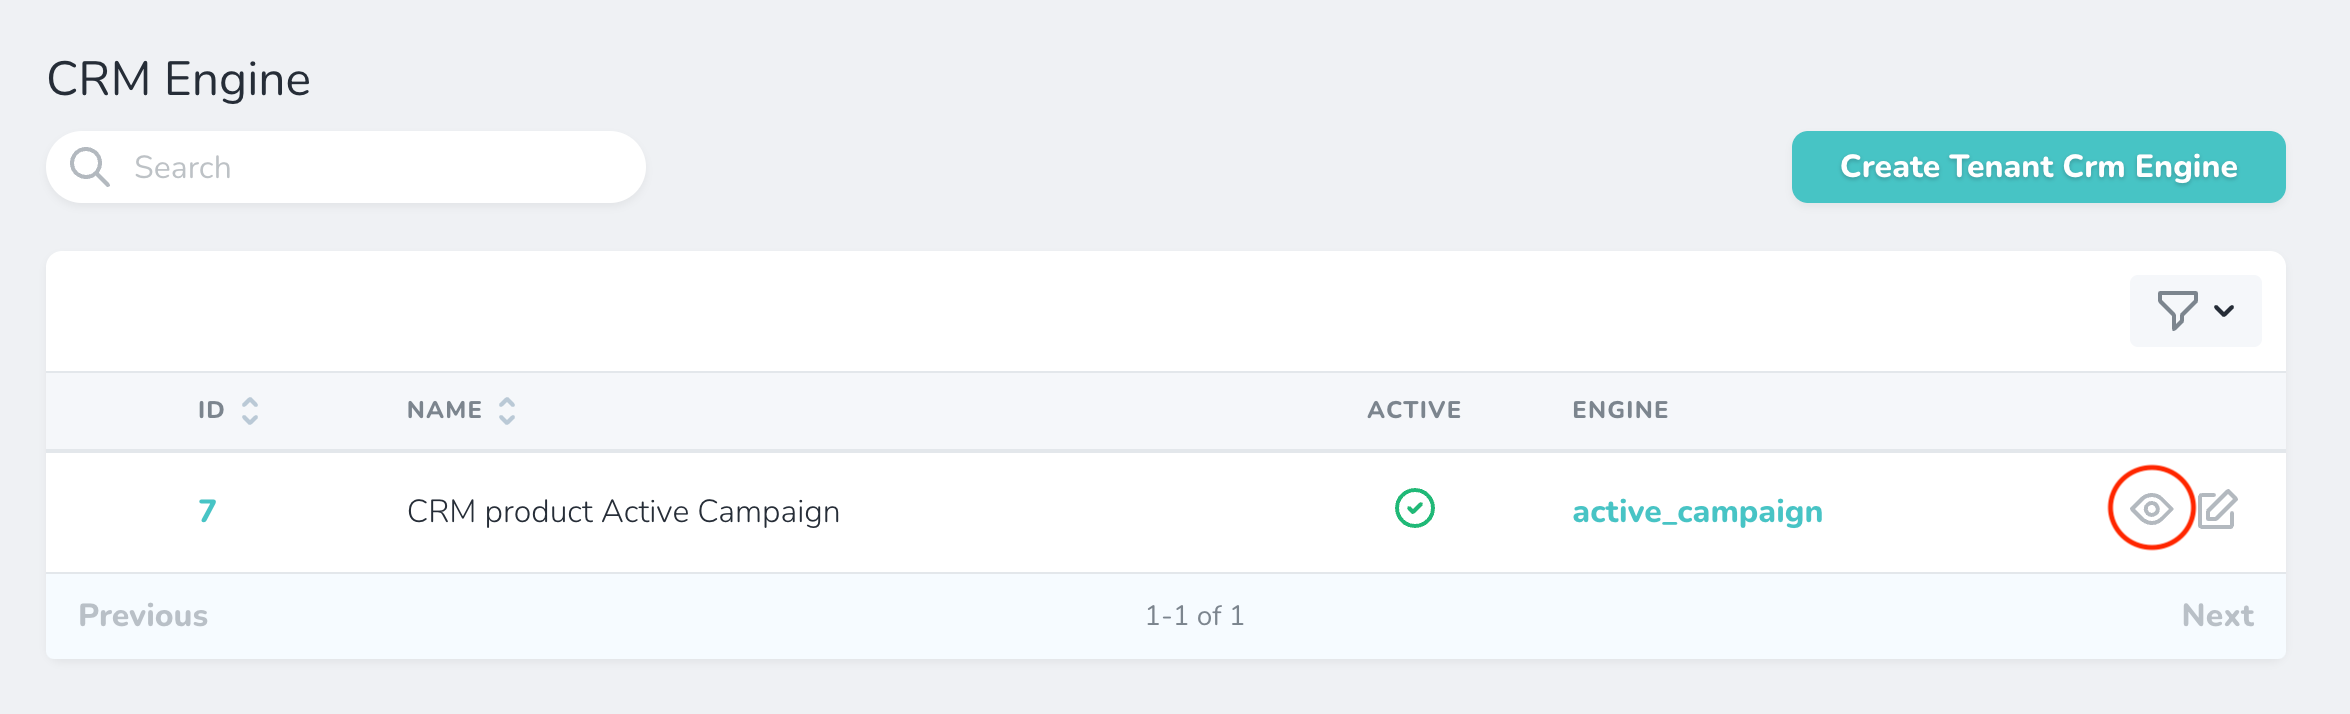This screenshot has height=714, width=2350.
Task: Click the funnel filter icon
Action: (x=2176, y=311)
